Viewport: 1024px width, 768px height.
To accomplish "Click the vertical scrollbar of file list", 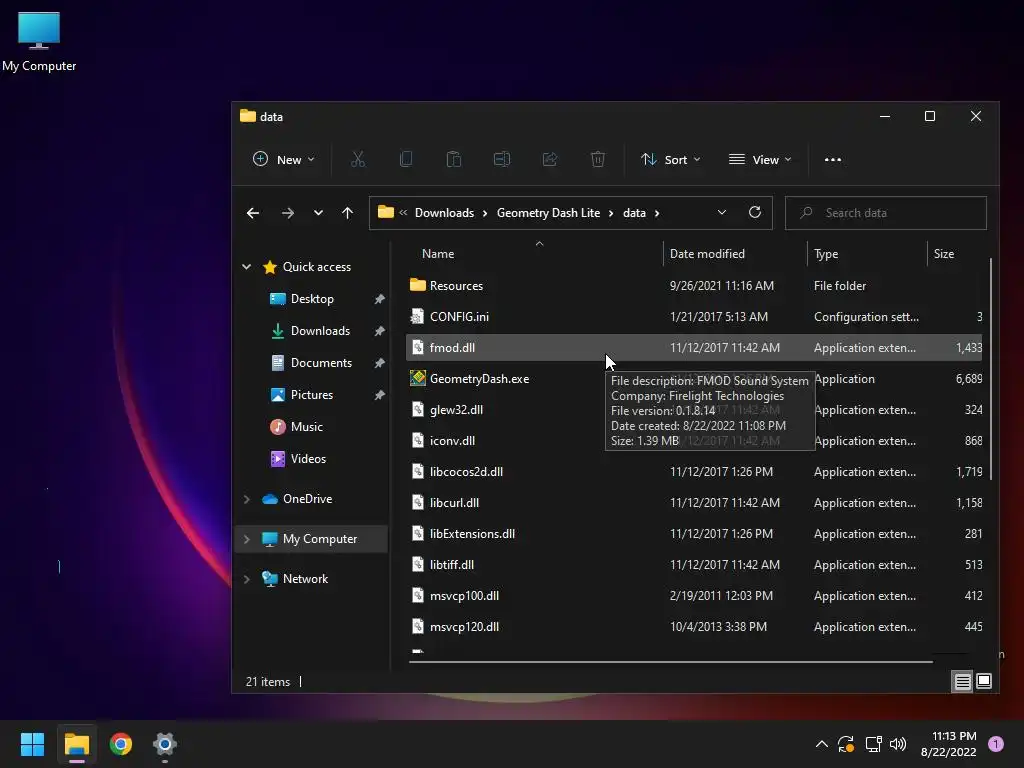I will pos(991,369).
